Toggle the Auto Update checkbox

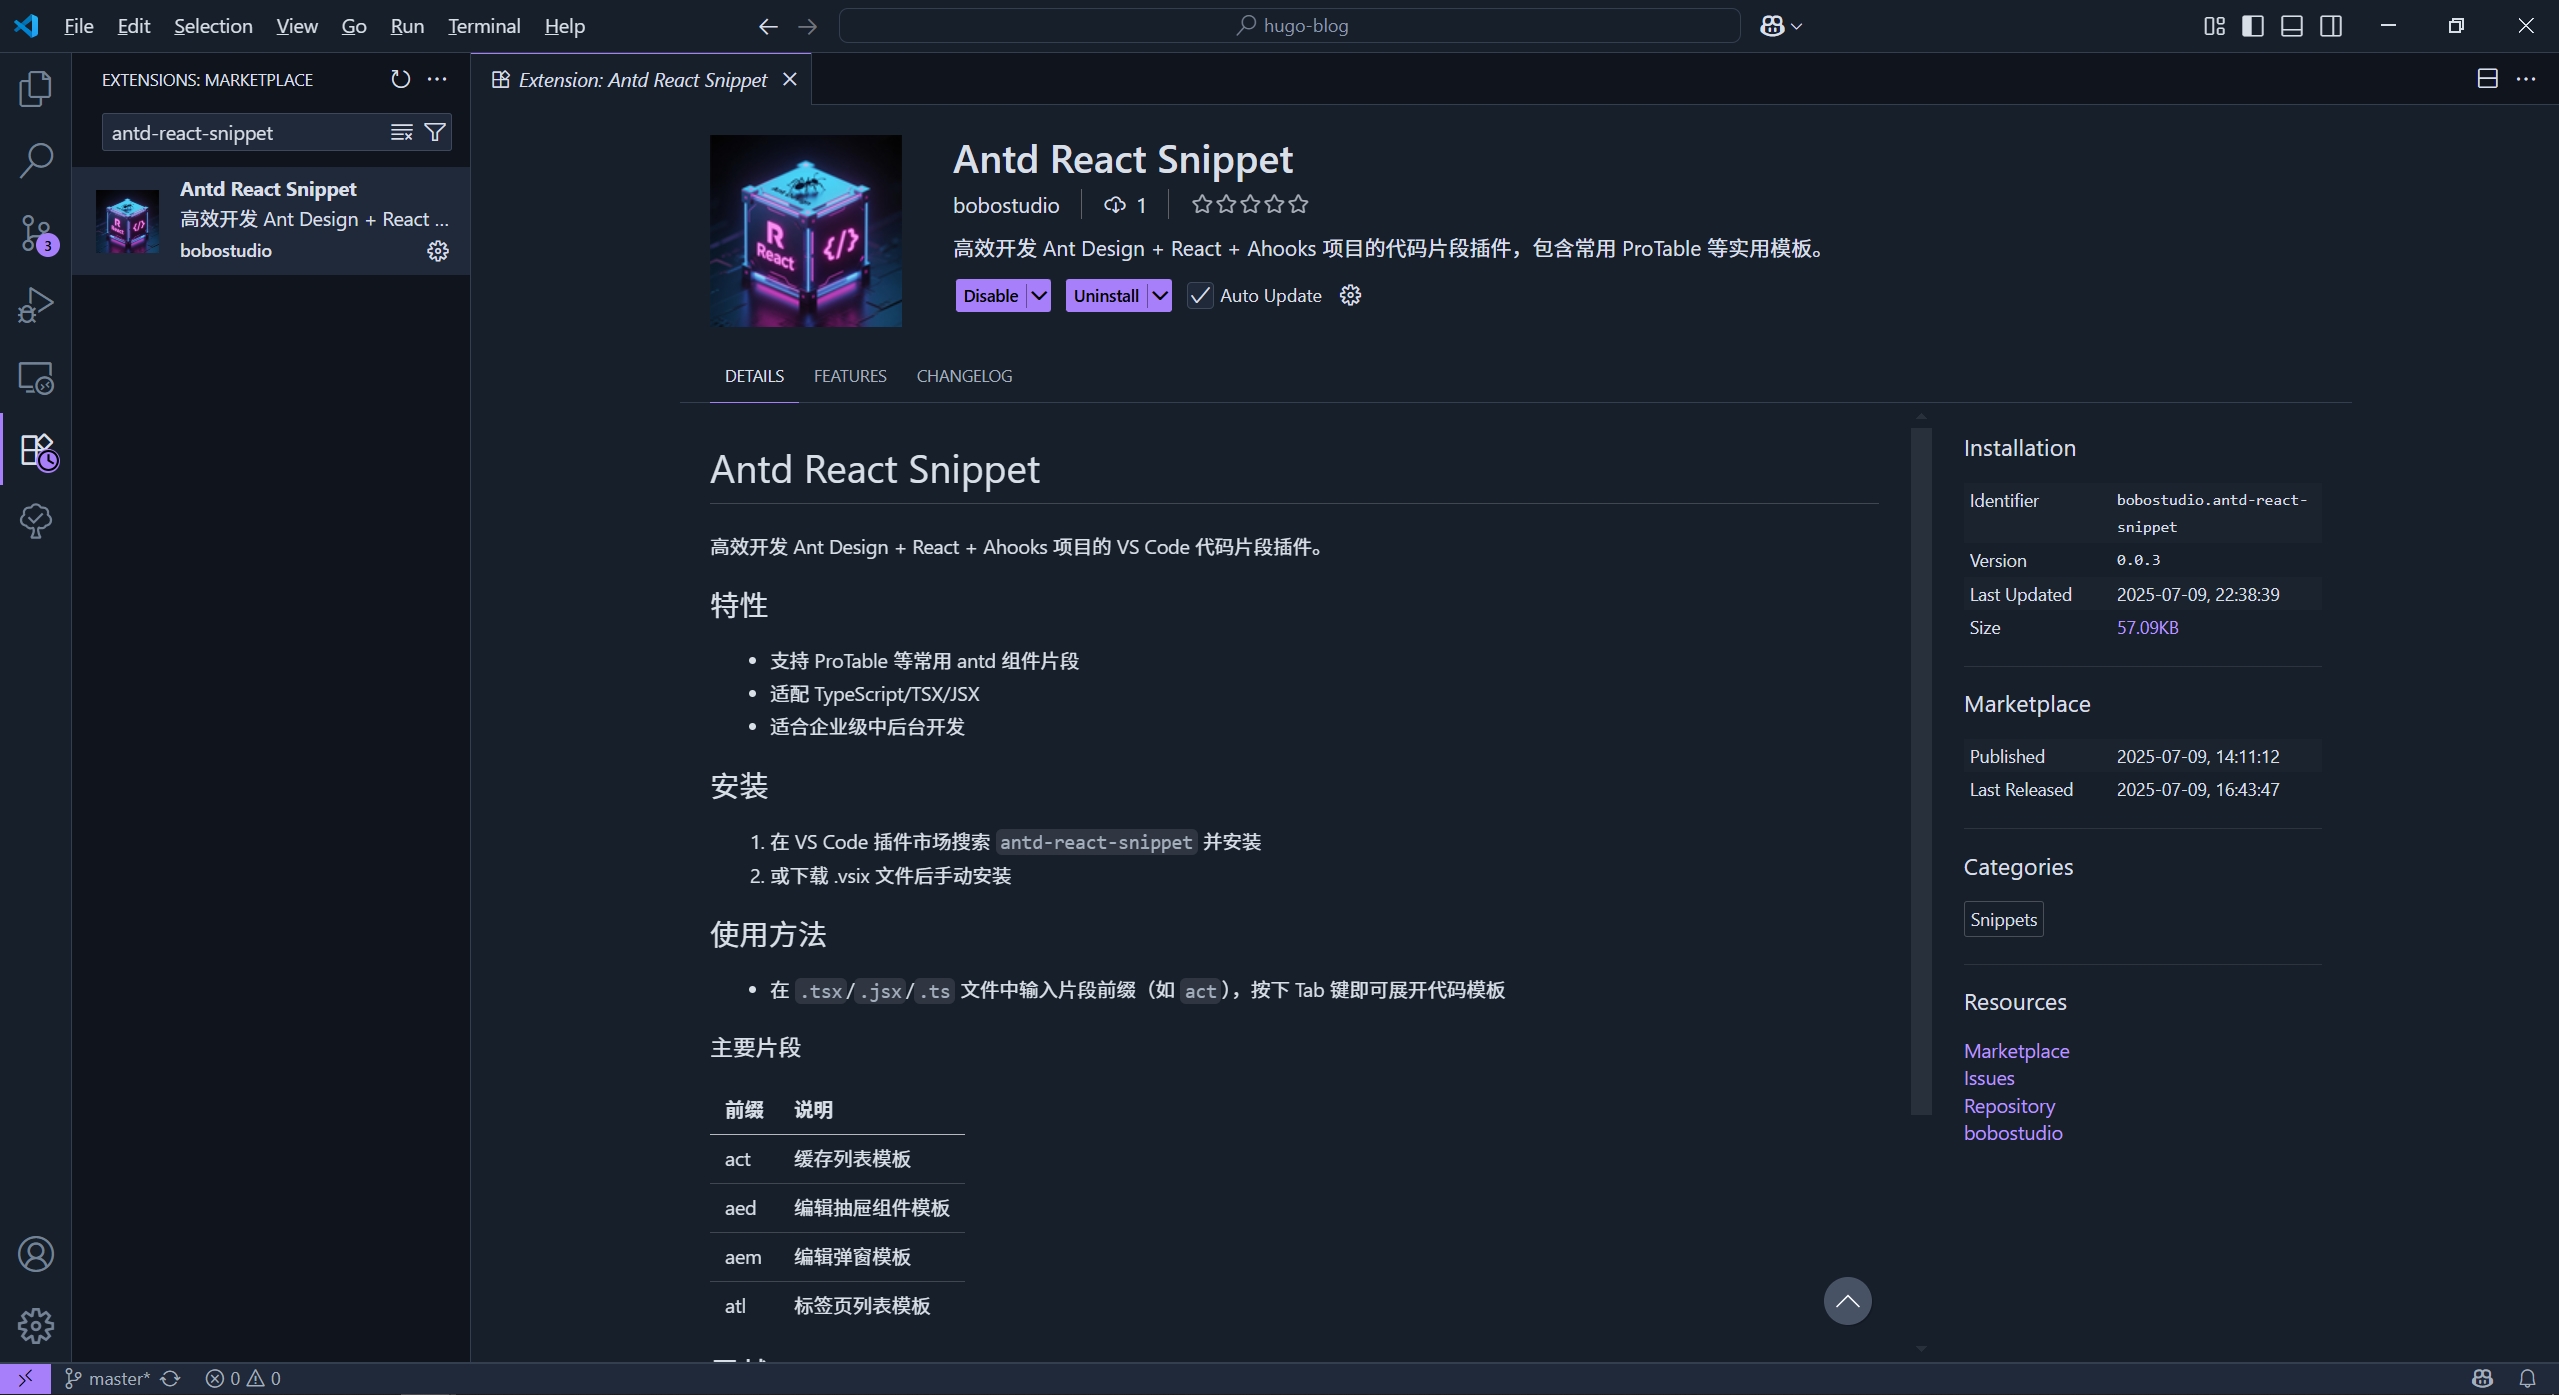coord(1200,296)
